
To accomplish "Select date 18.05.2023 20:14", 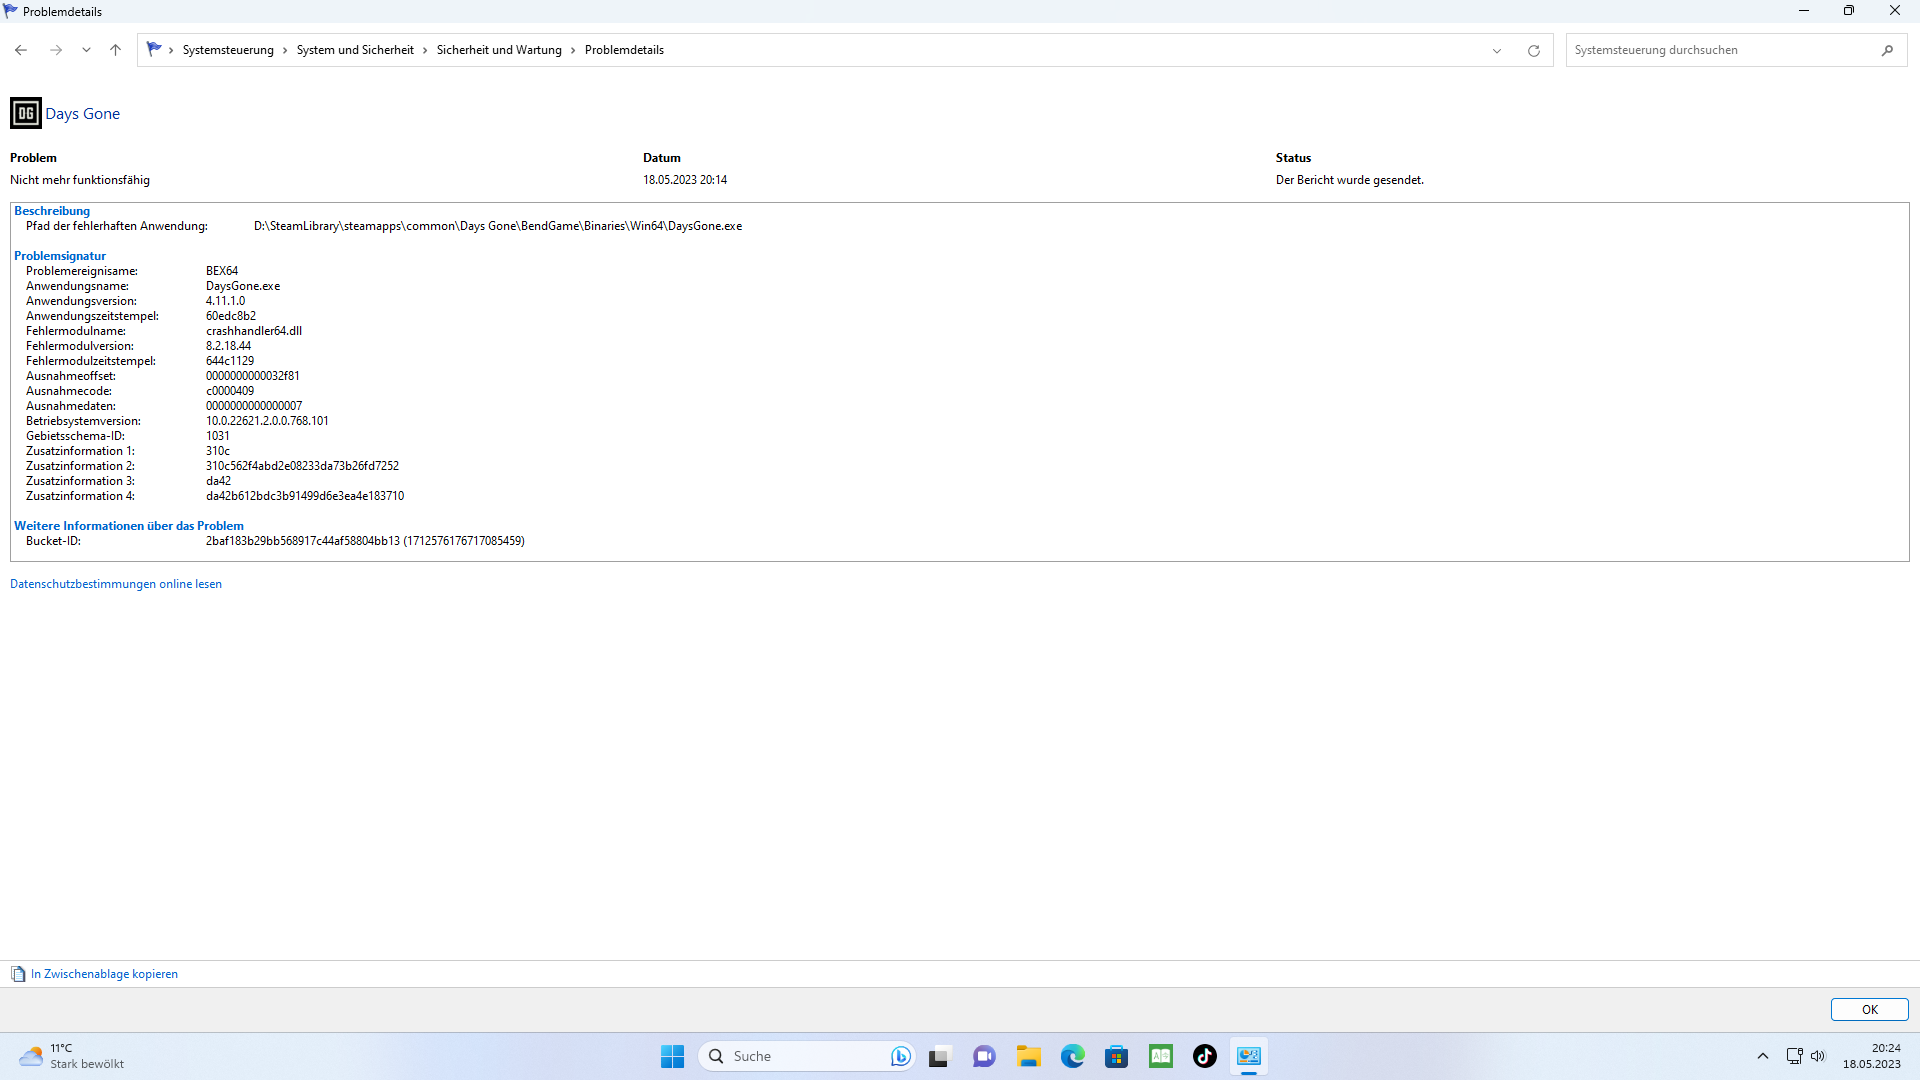I will click(x=685, y=180).
